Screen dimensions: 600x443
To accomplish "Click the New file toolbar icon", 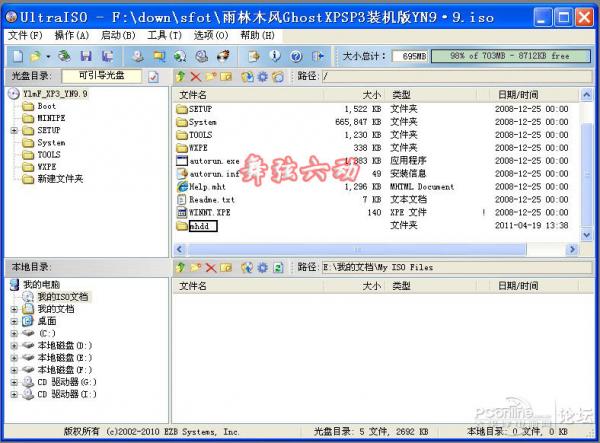I will (x=18, y=56).
